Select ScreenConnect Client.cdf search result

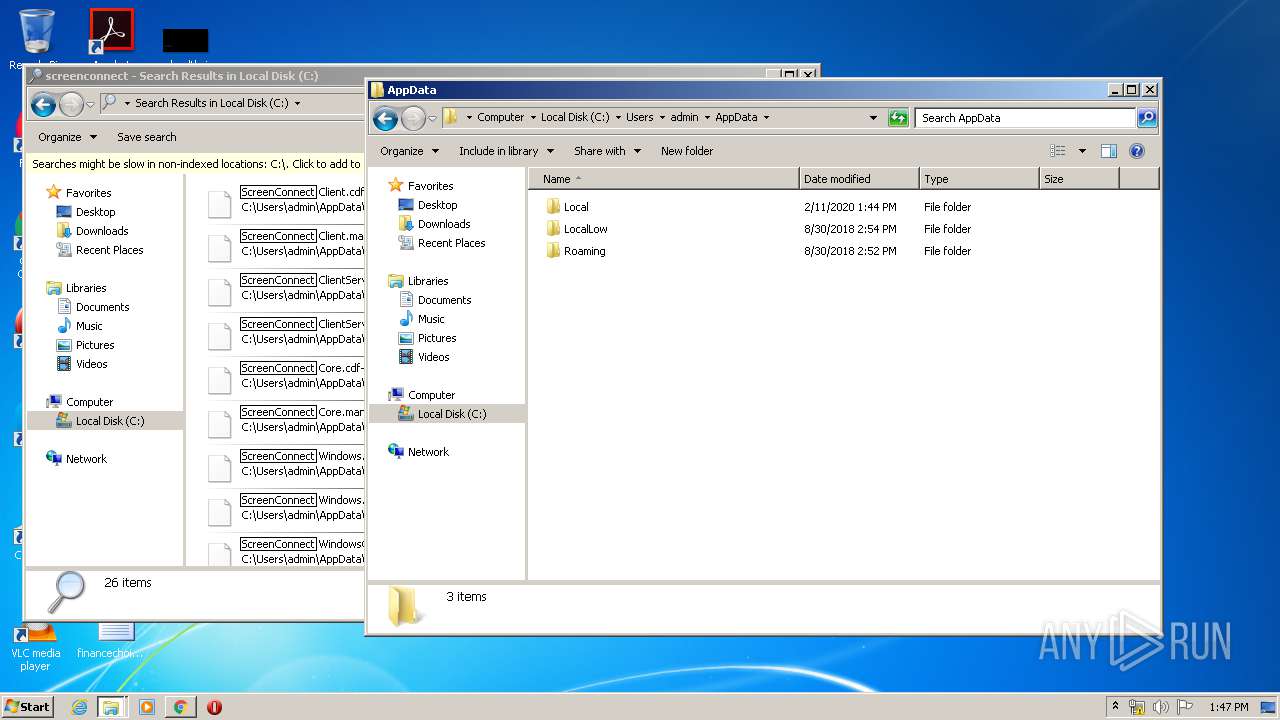coord(285,200)
